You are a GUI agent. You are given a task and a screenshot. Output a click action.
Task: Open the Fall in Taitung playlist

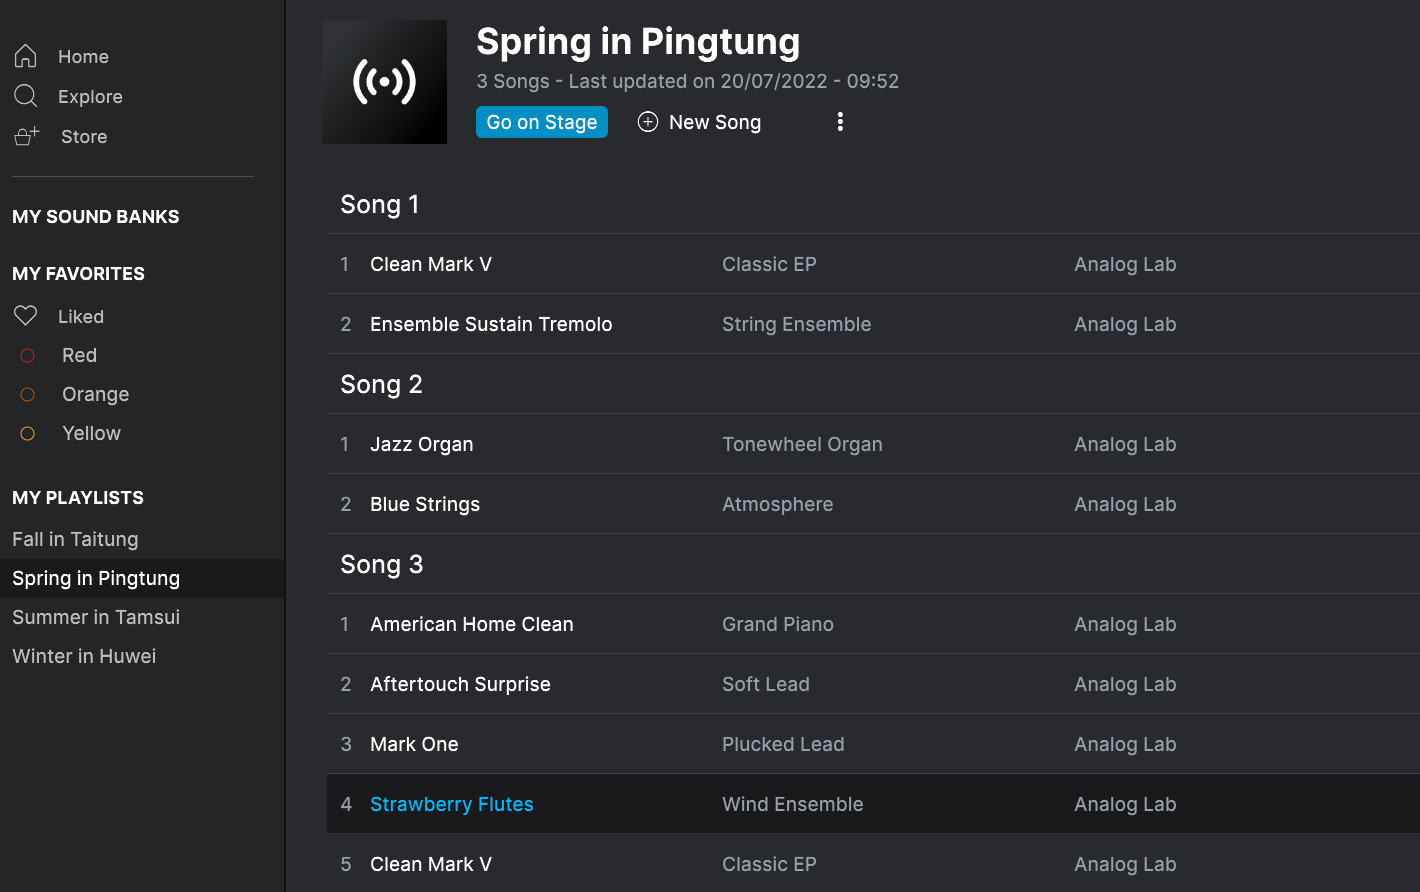point(75,539)
